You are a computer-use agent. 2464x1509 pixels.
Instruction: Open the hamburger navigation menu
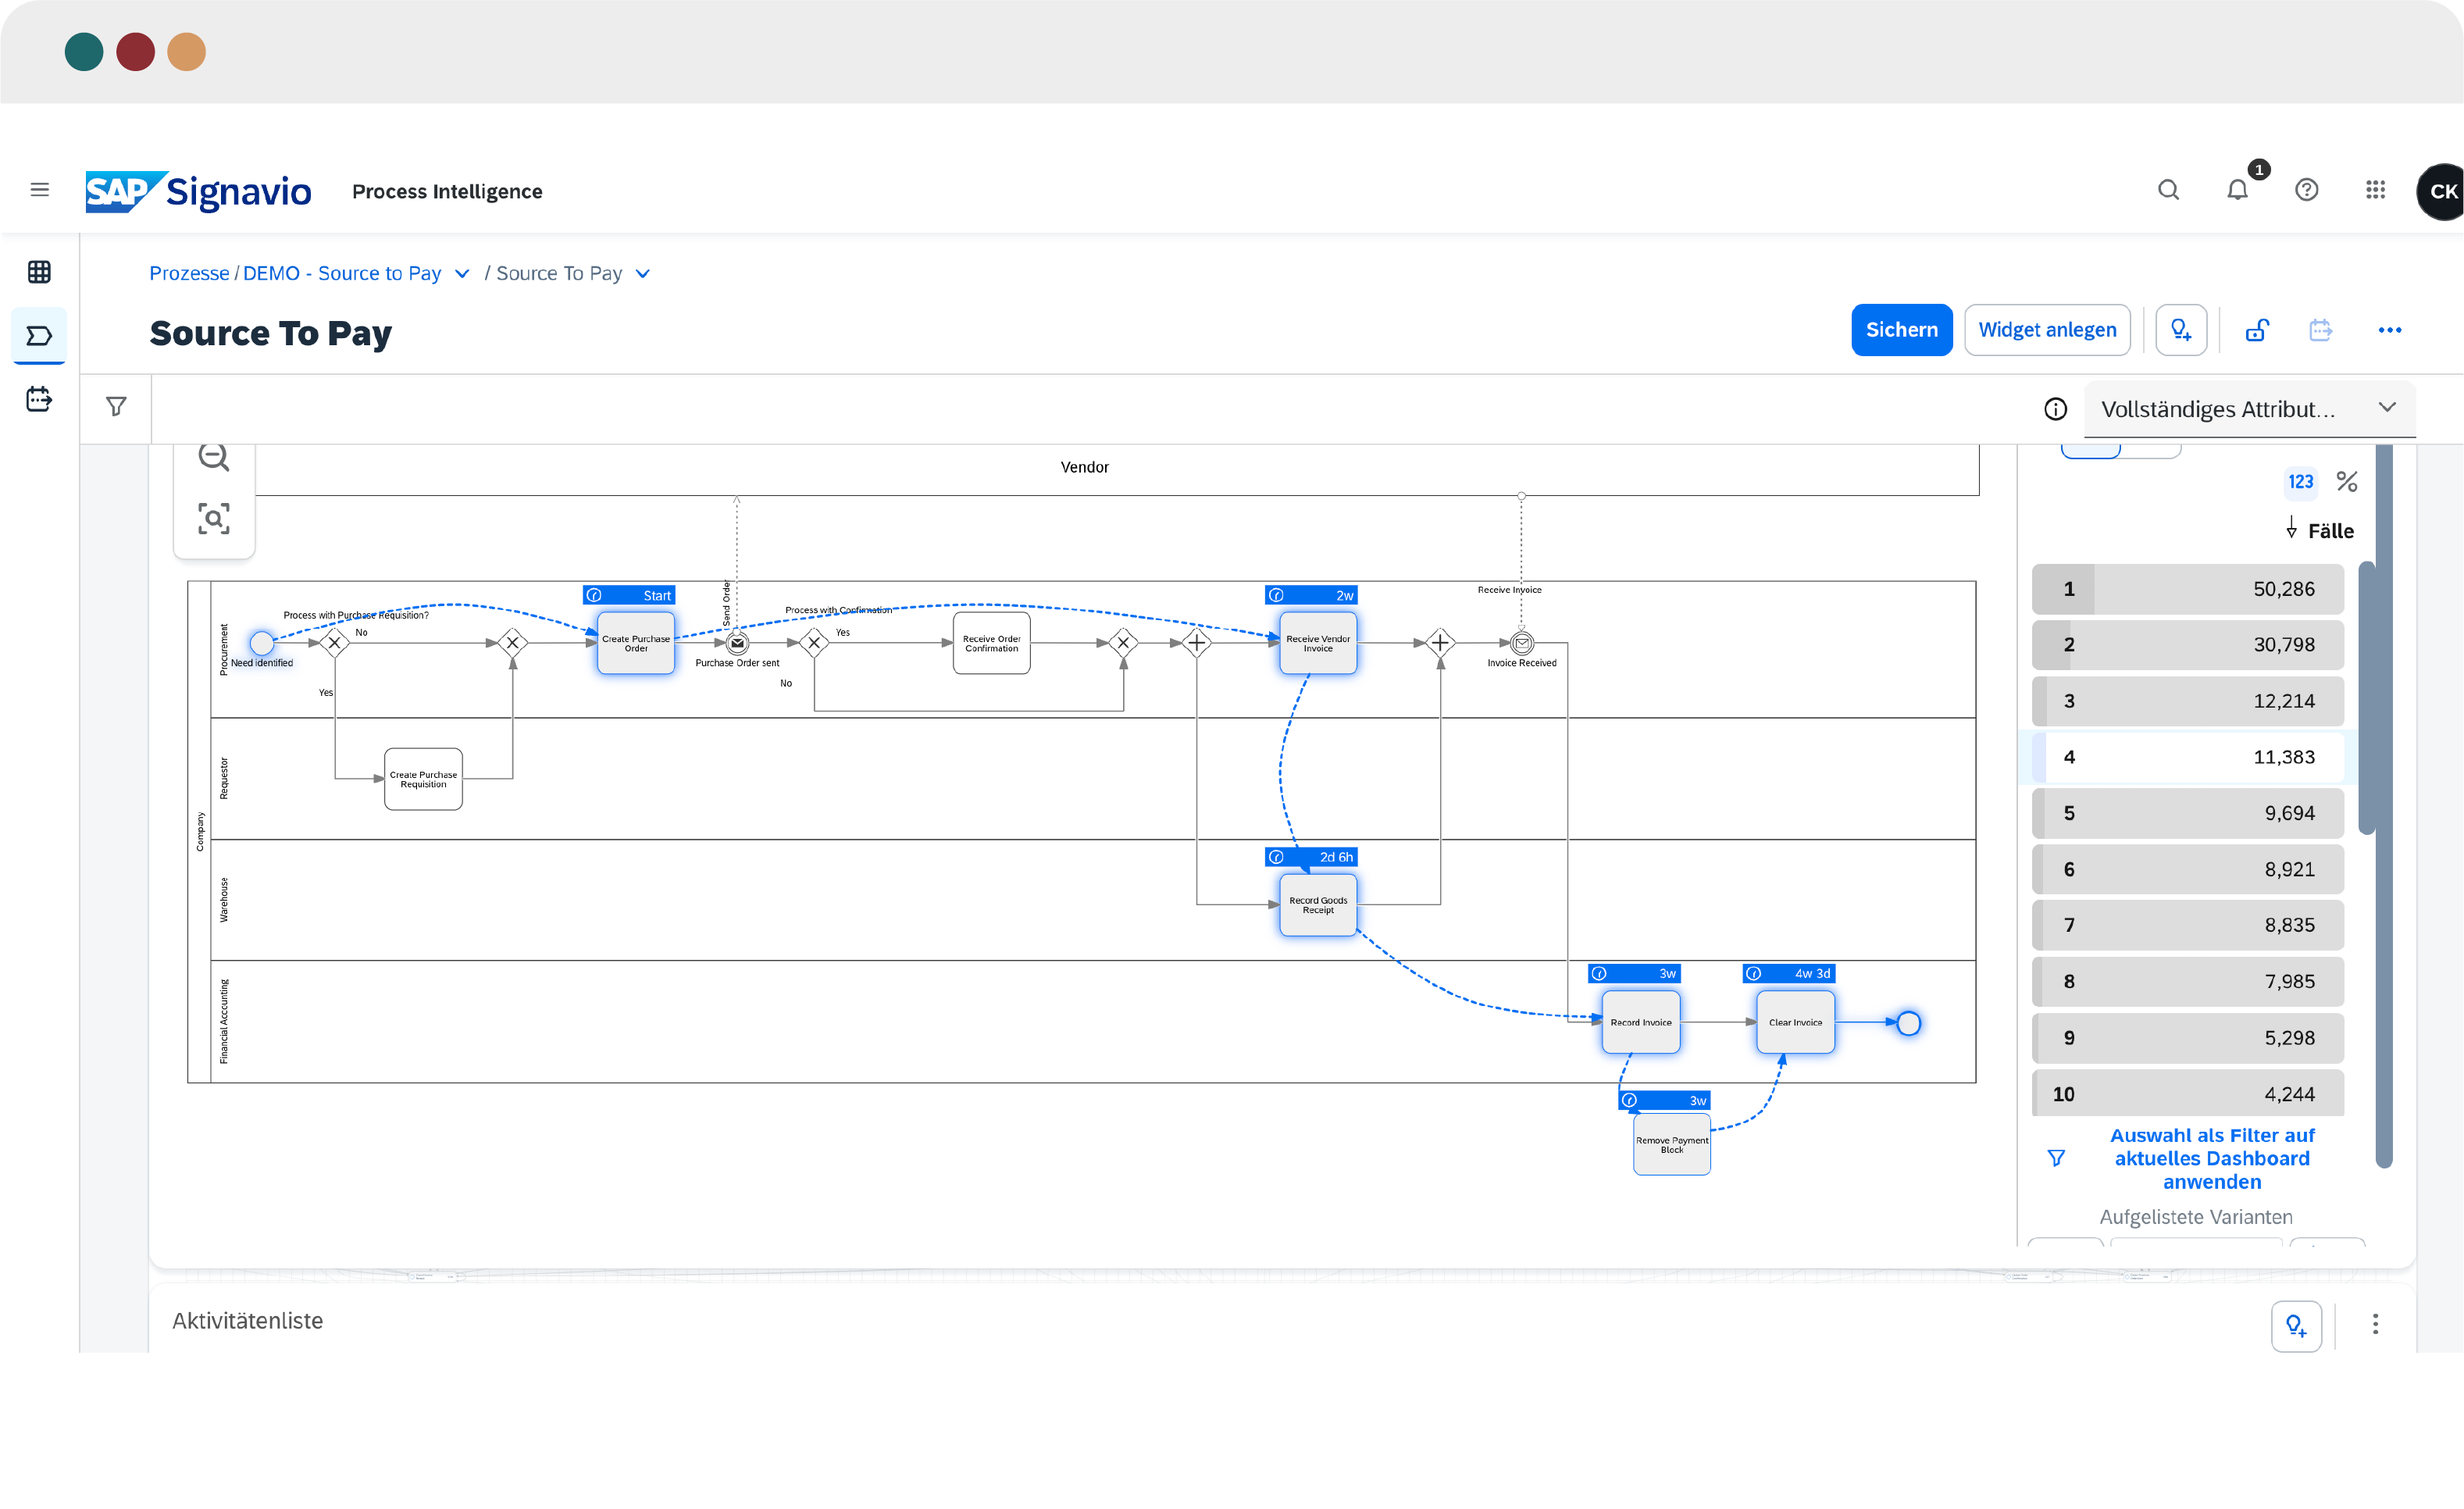click(x=40, y=190)
